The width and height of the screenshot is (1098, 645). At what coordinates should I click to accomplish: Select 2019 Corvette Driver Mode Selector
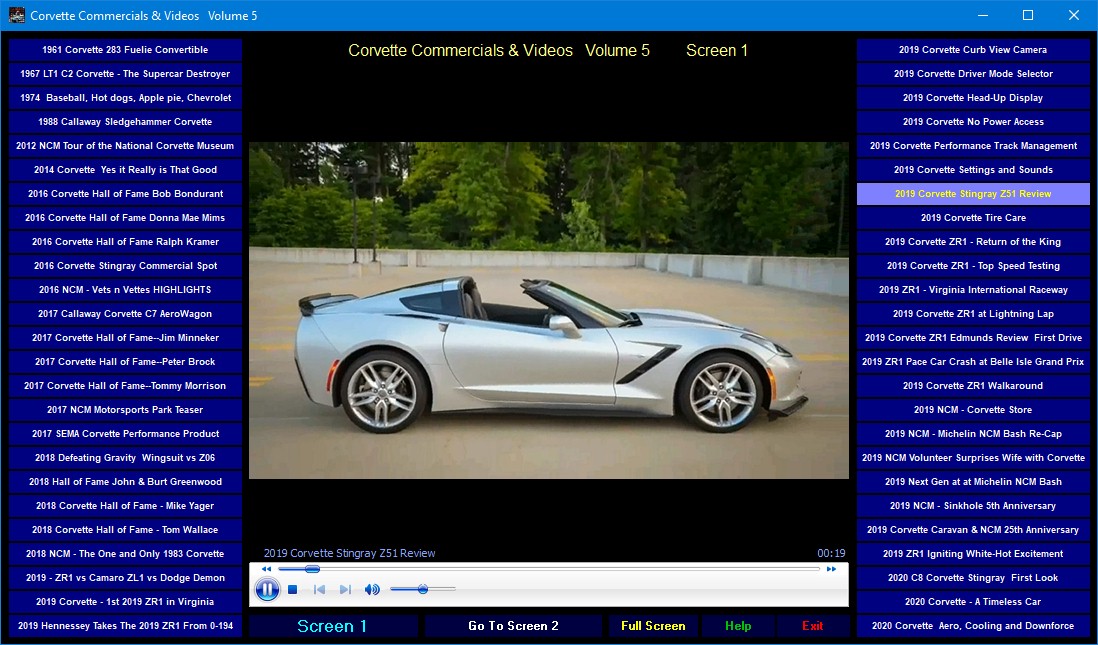click(973, 74)
